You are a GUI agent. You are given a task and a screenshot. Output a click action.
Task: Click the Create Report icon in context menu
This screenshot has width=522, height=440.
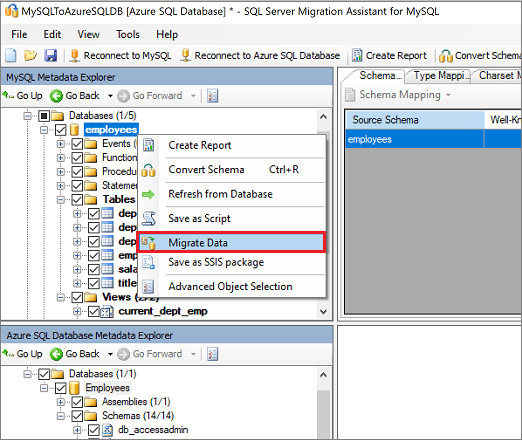tap(149, 145)
